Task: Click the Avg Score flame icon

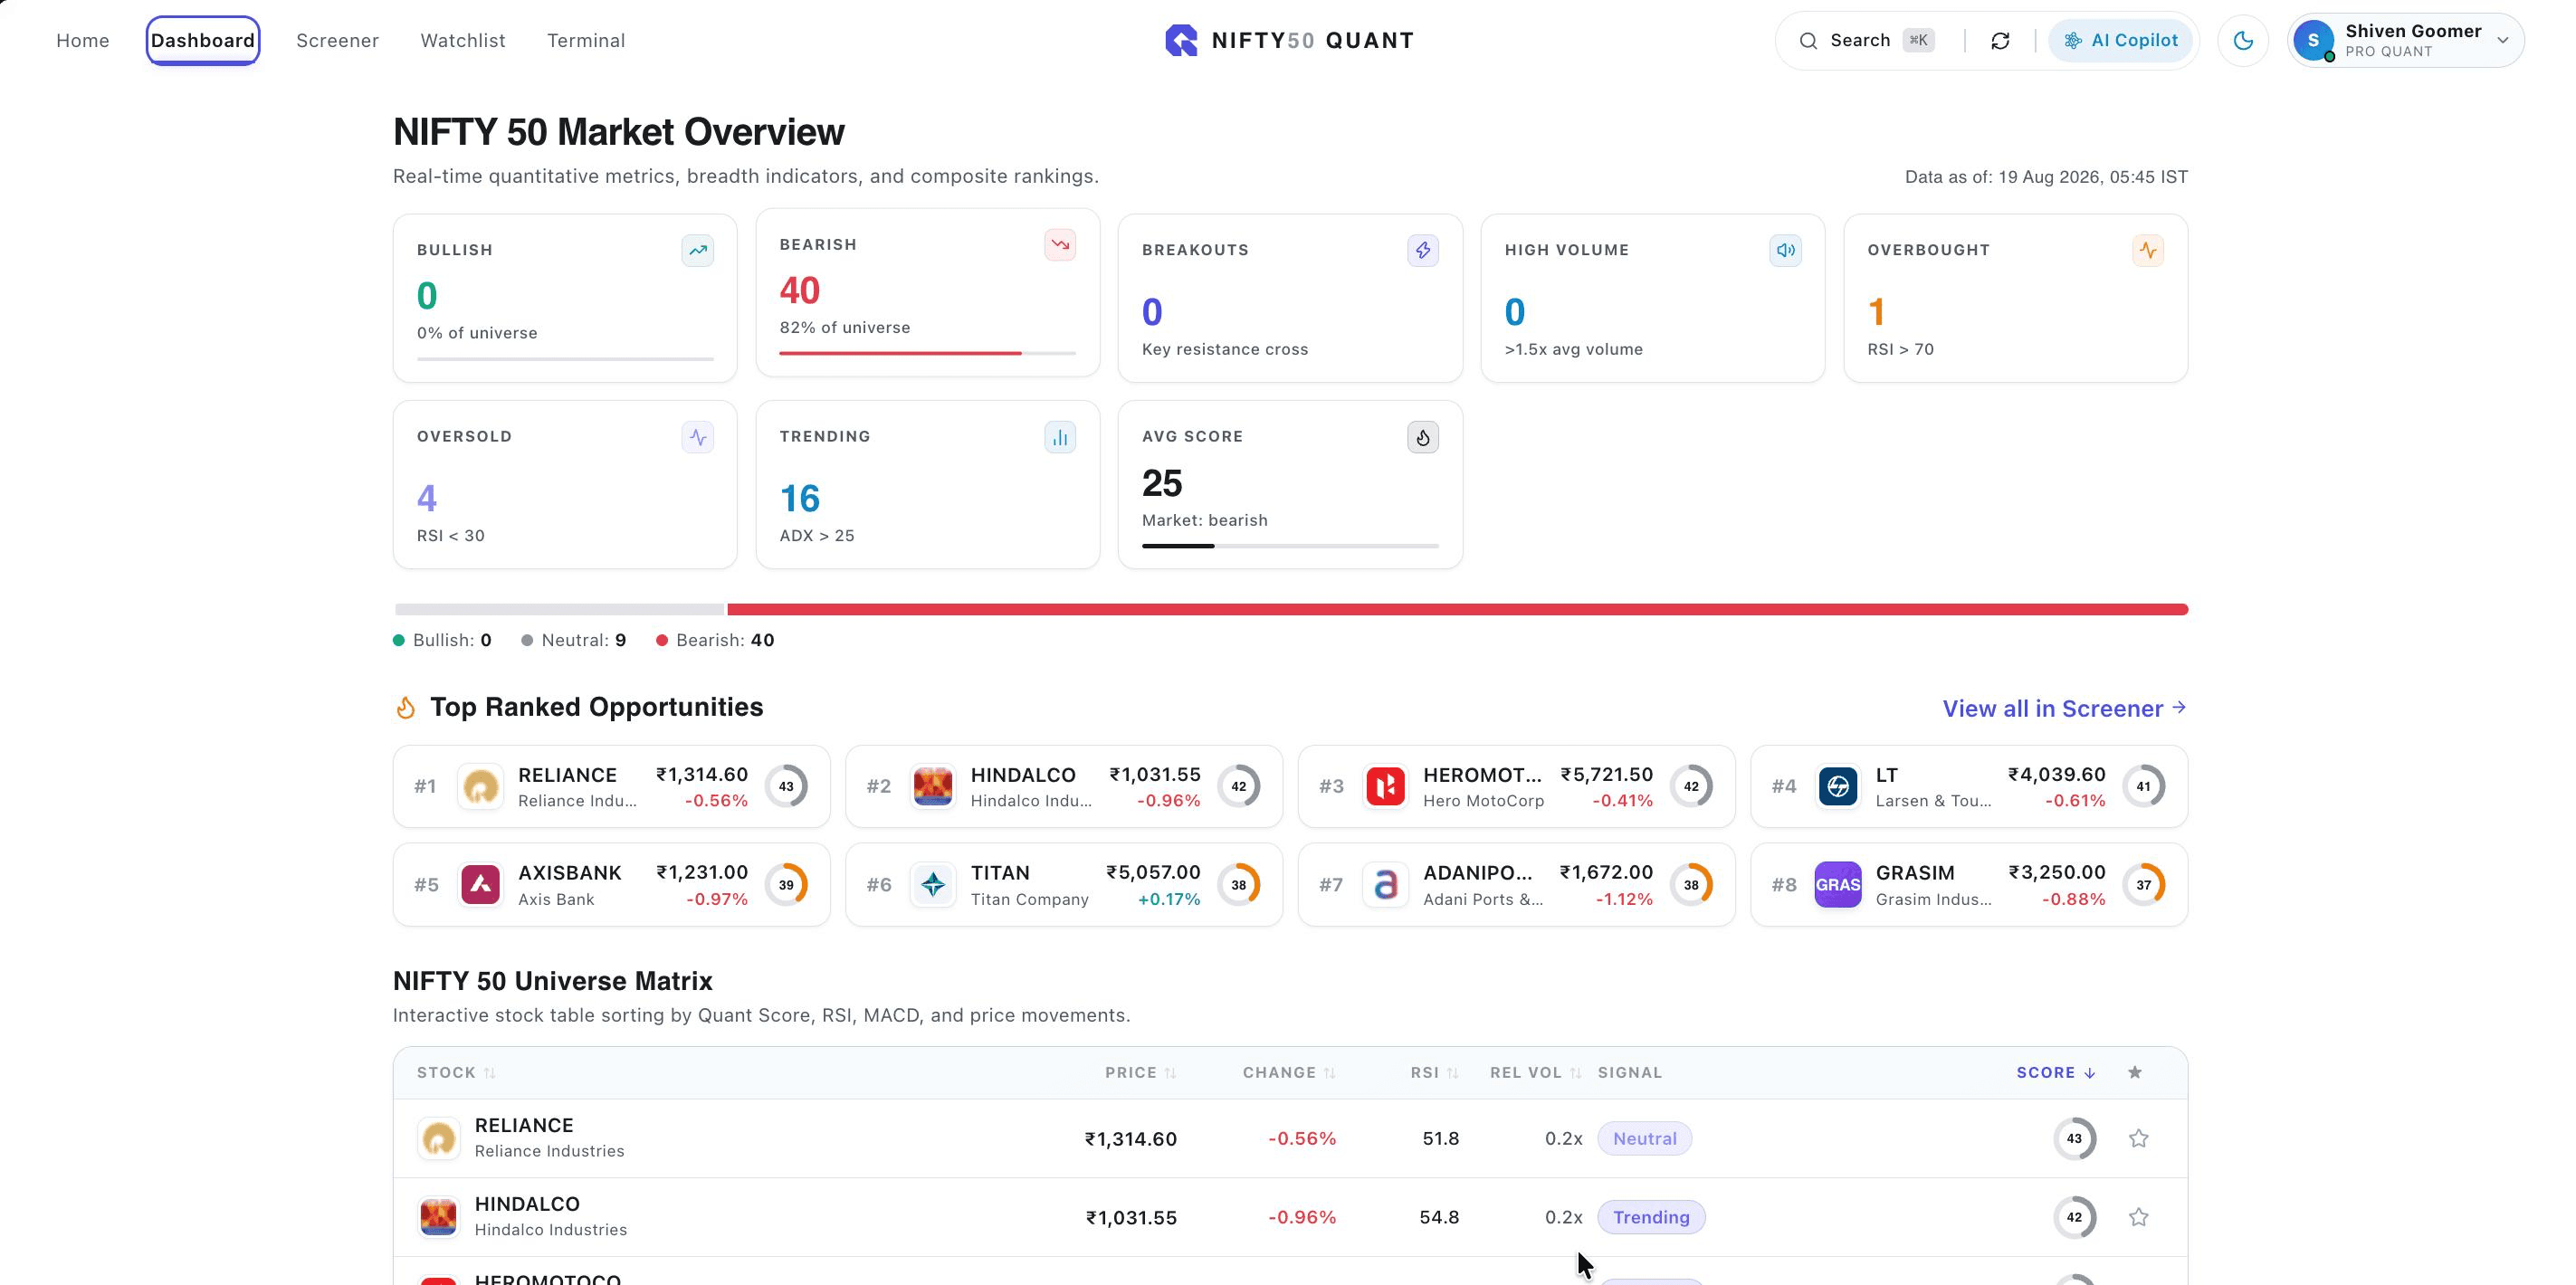Action: (1423, 437)
